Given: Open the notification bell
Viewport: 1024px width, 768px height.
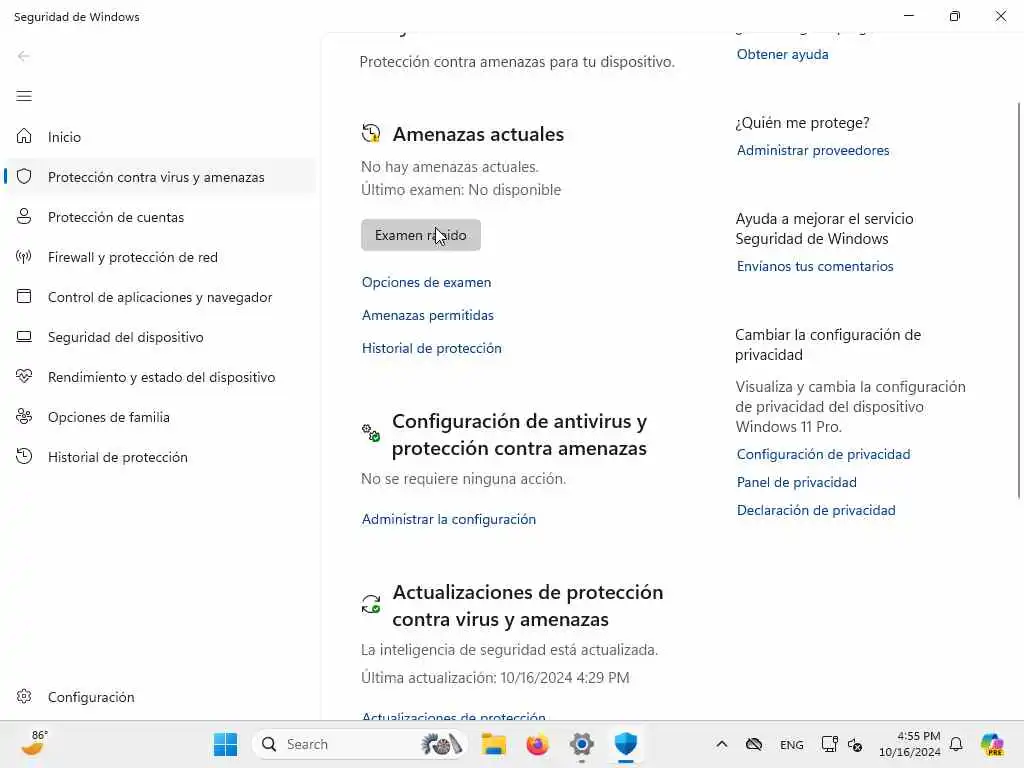Looking at the screenshot, I should 956,744.
